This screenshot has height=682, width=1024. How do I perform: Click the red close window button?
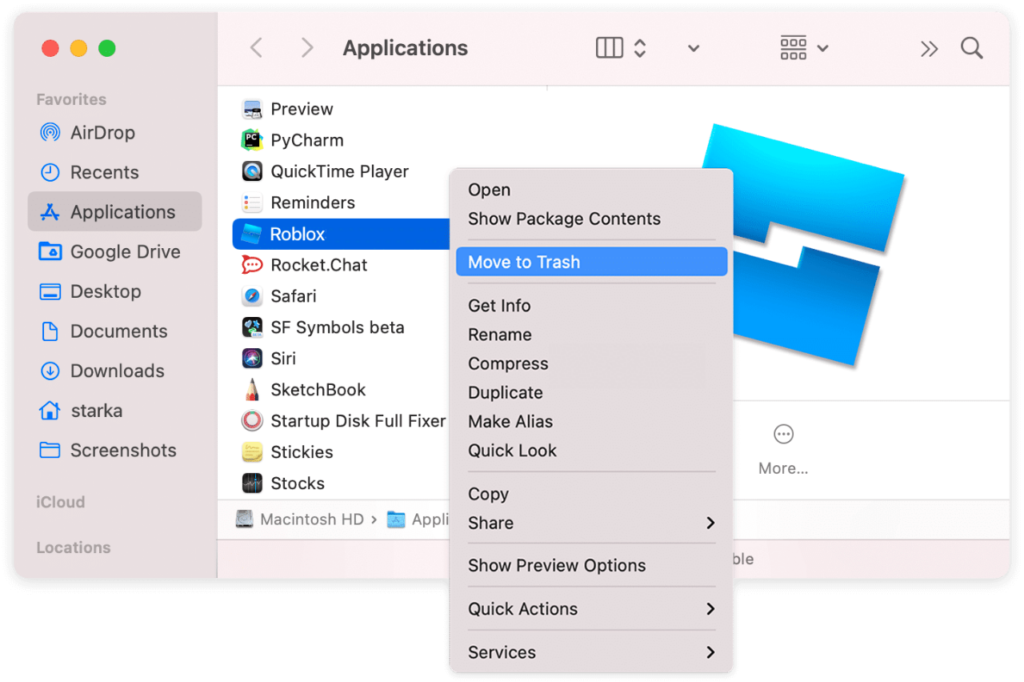[x=50, y=48]
